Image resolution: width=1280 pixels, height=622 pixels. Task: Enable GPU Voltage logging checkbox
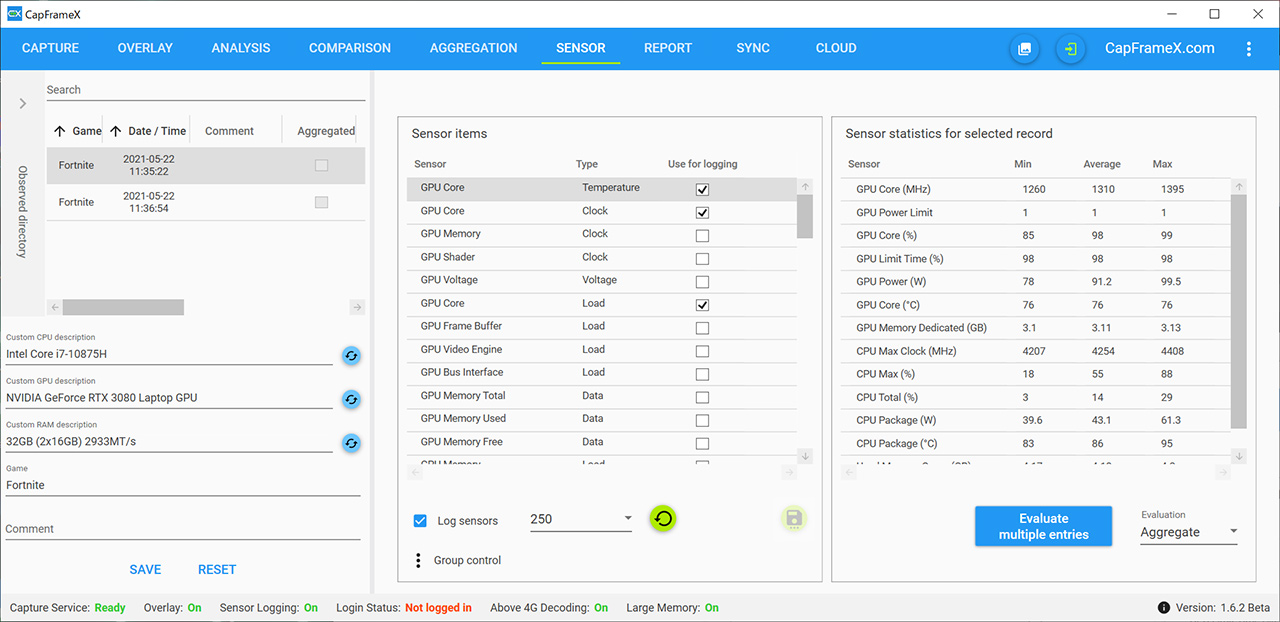tap(702, 282)
